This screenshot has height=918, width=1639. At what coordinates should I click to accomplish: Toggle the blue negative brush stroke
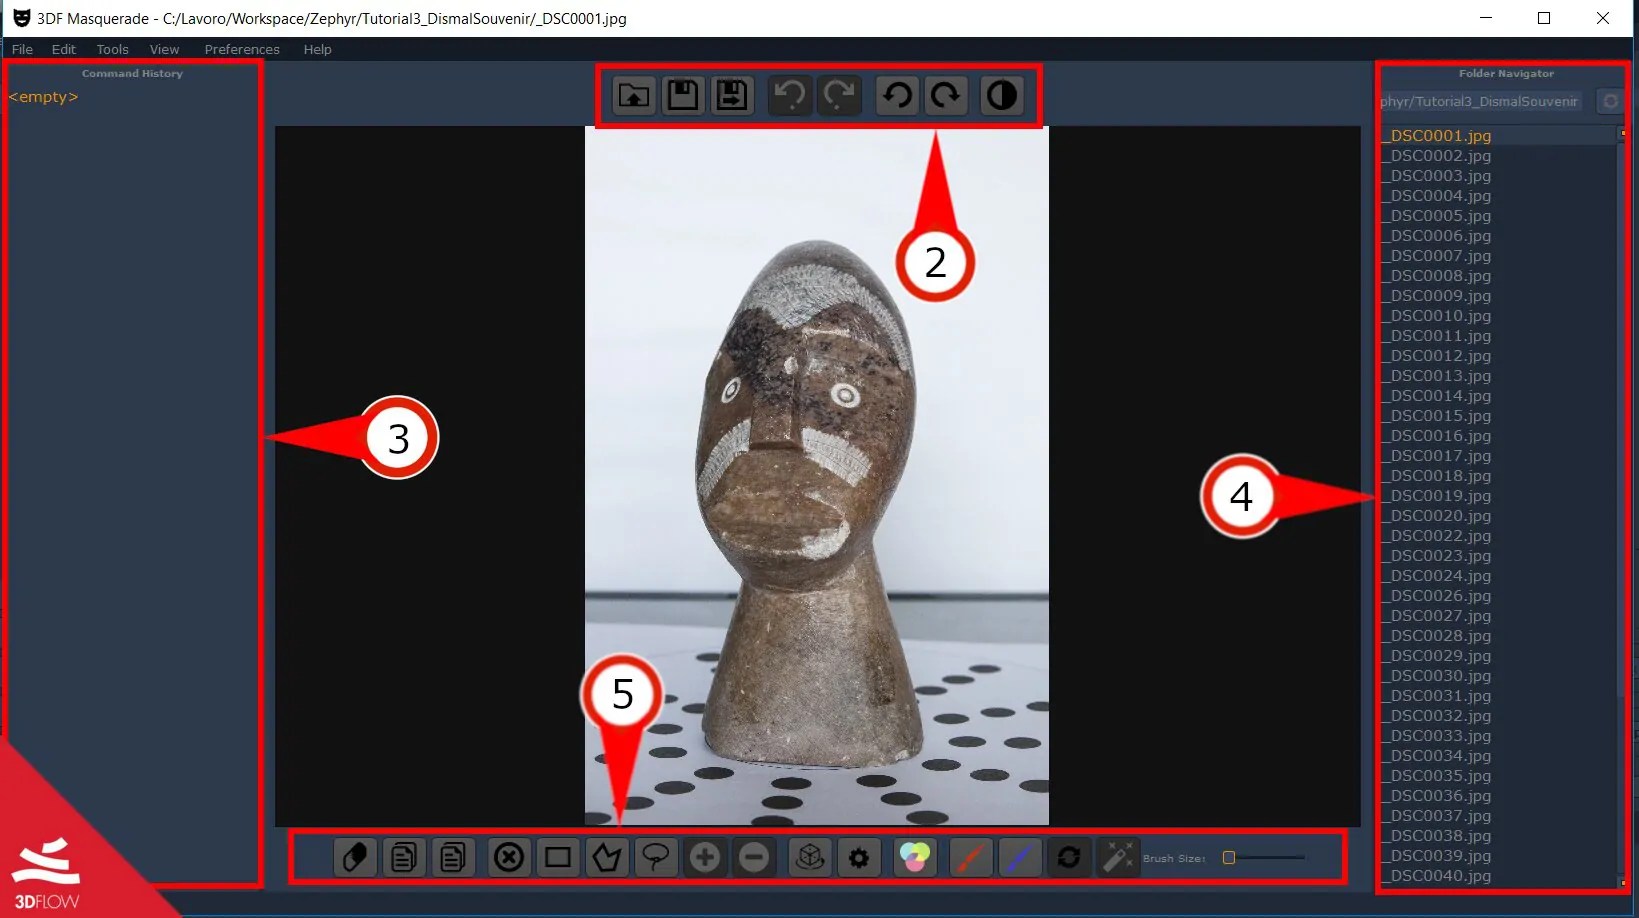click(x=1020, y=857)
